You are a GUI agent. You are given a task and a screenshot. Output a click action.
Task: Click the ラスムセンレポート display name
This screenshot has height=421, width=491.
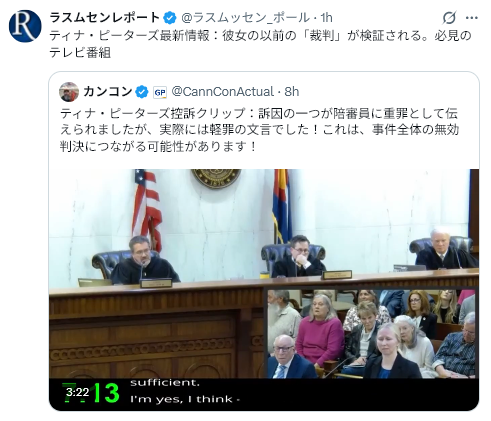105,18
